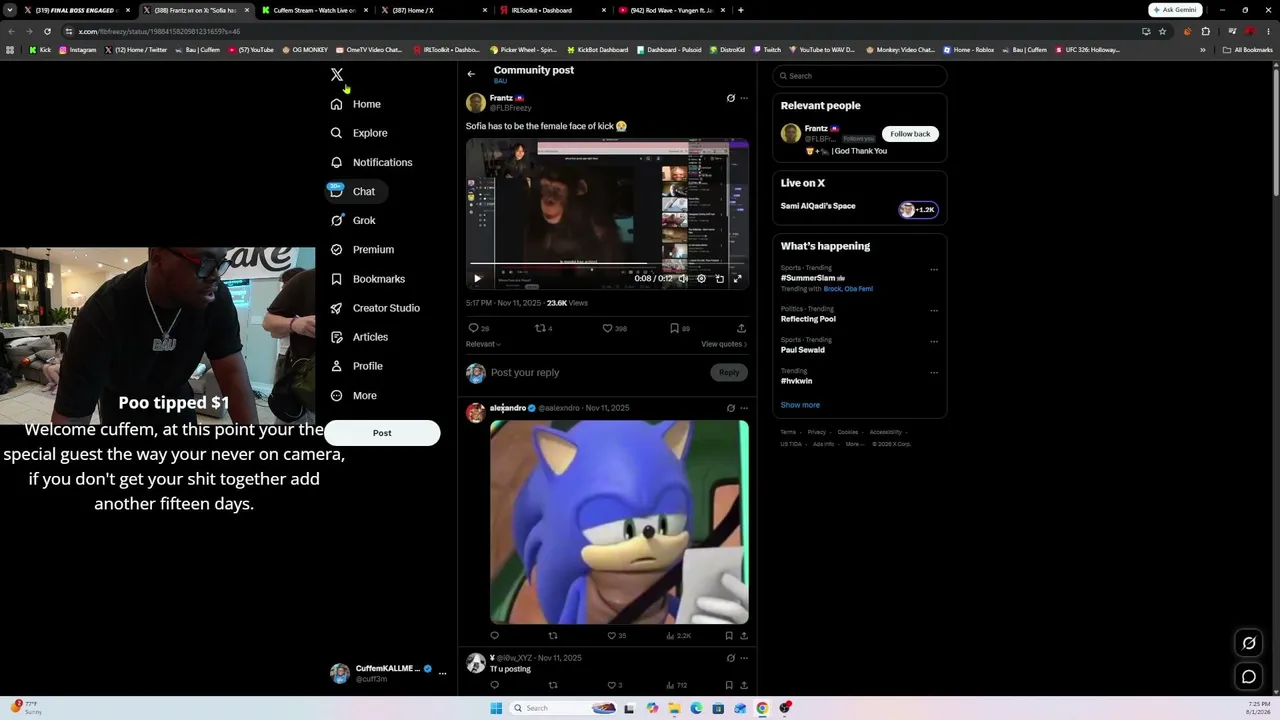Open video settings gear in Frantz's post
Screen dimensions: 1280x720
(x=701, y=279)
